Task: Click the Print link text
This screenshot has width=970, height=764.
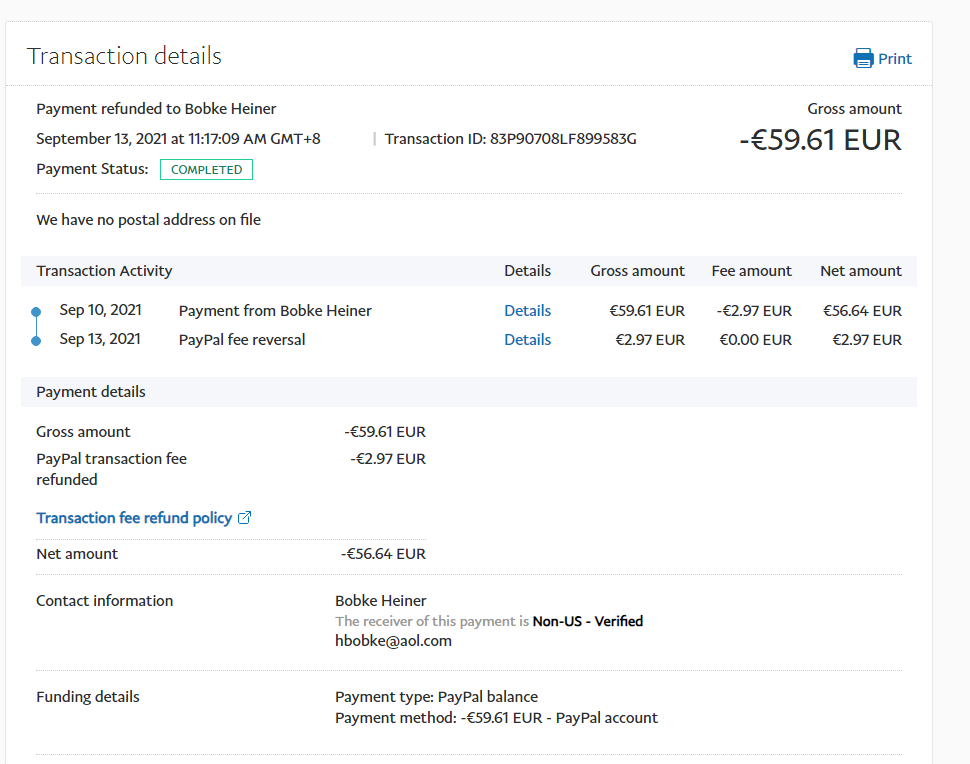Action: coord(895,59)
